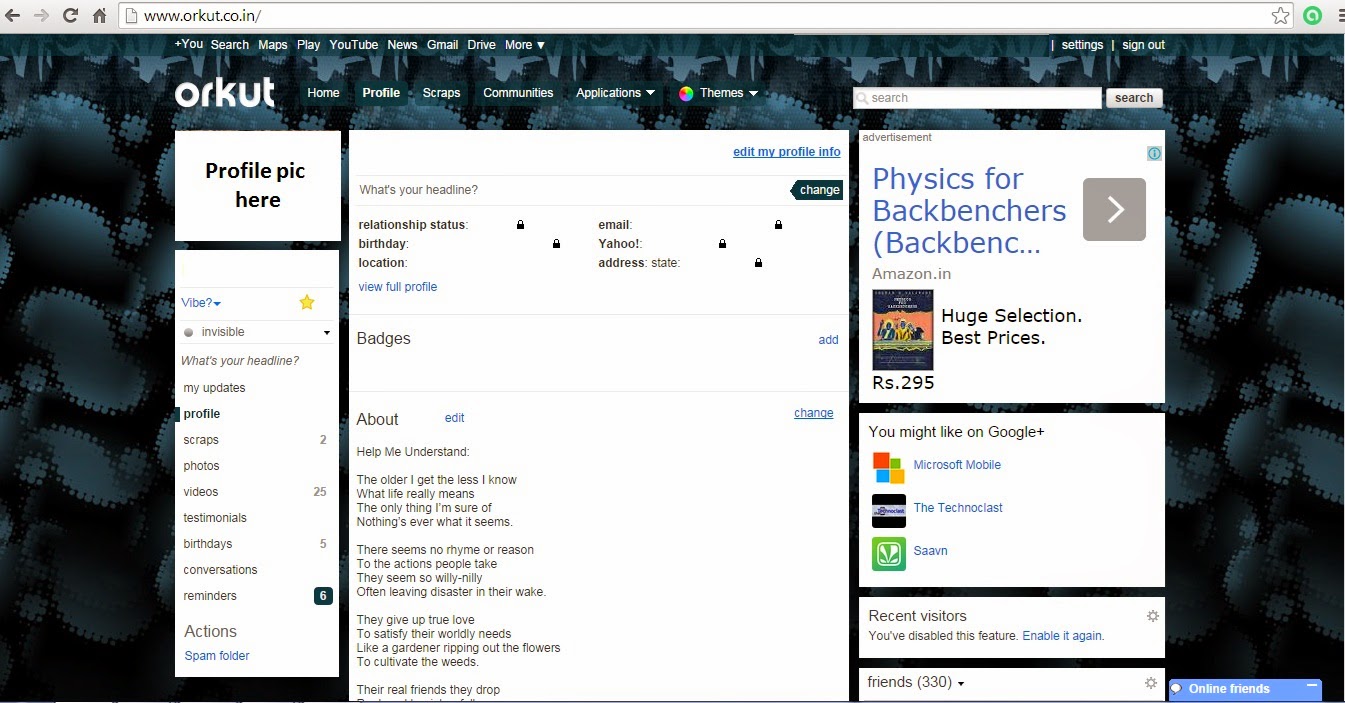Screen dimensions: 1345x703
Task: Click add link for Badges
Action: pos(828,340)
